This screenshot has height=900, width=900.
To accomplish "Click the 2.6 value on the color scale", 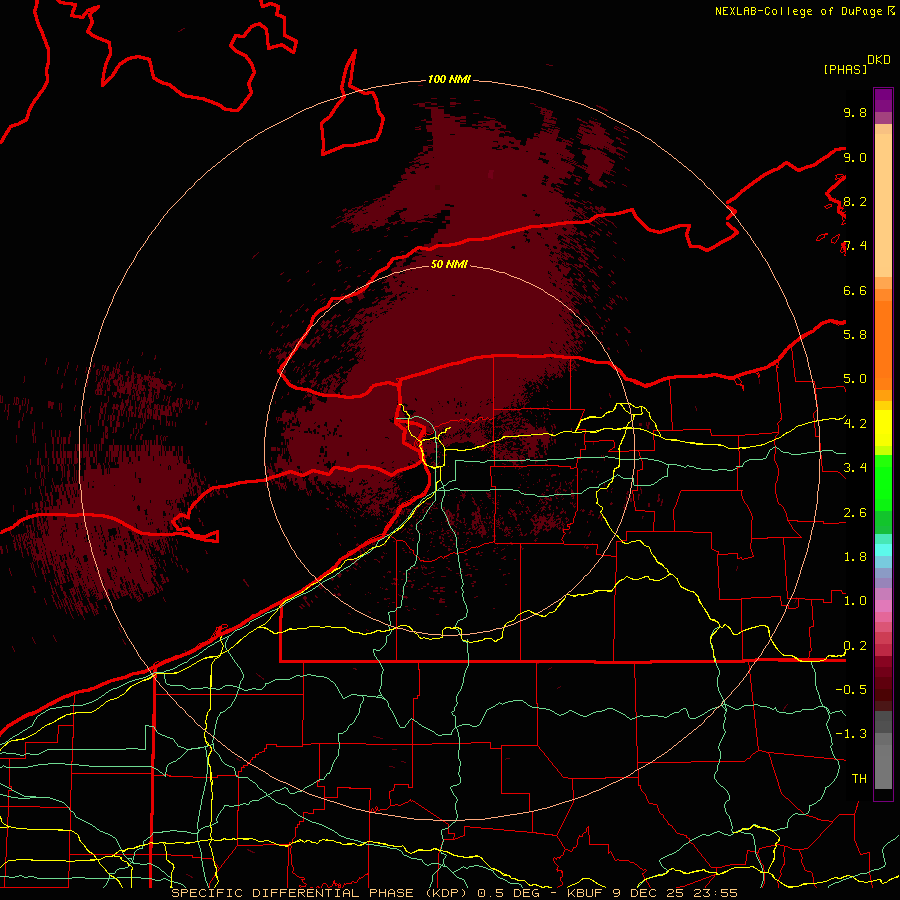I will pos(855,512).
